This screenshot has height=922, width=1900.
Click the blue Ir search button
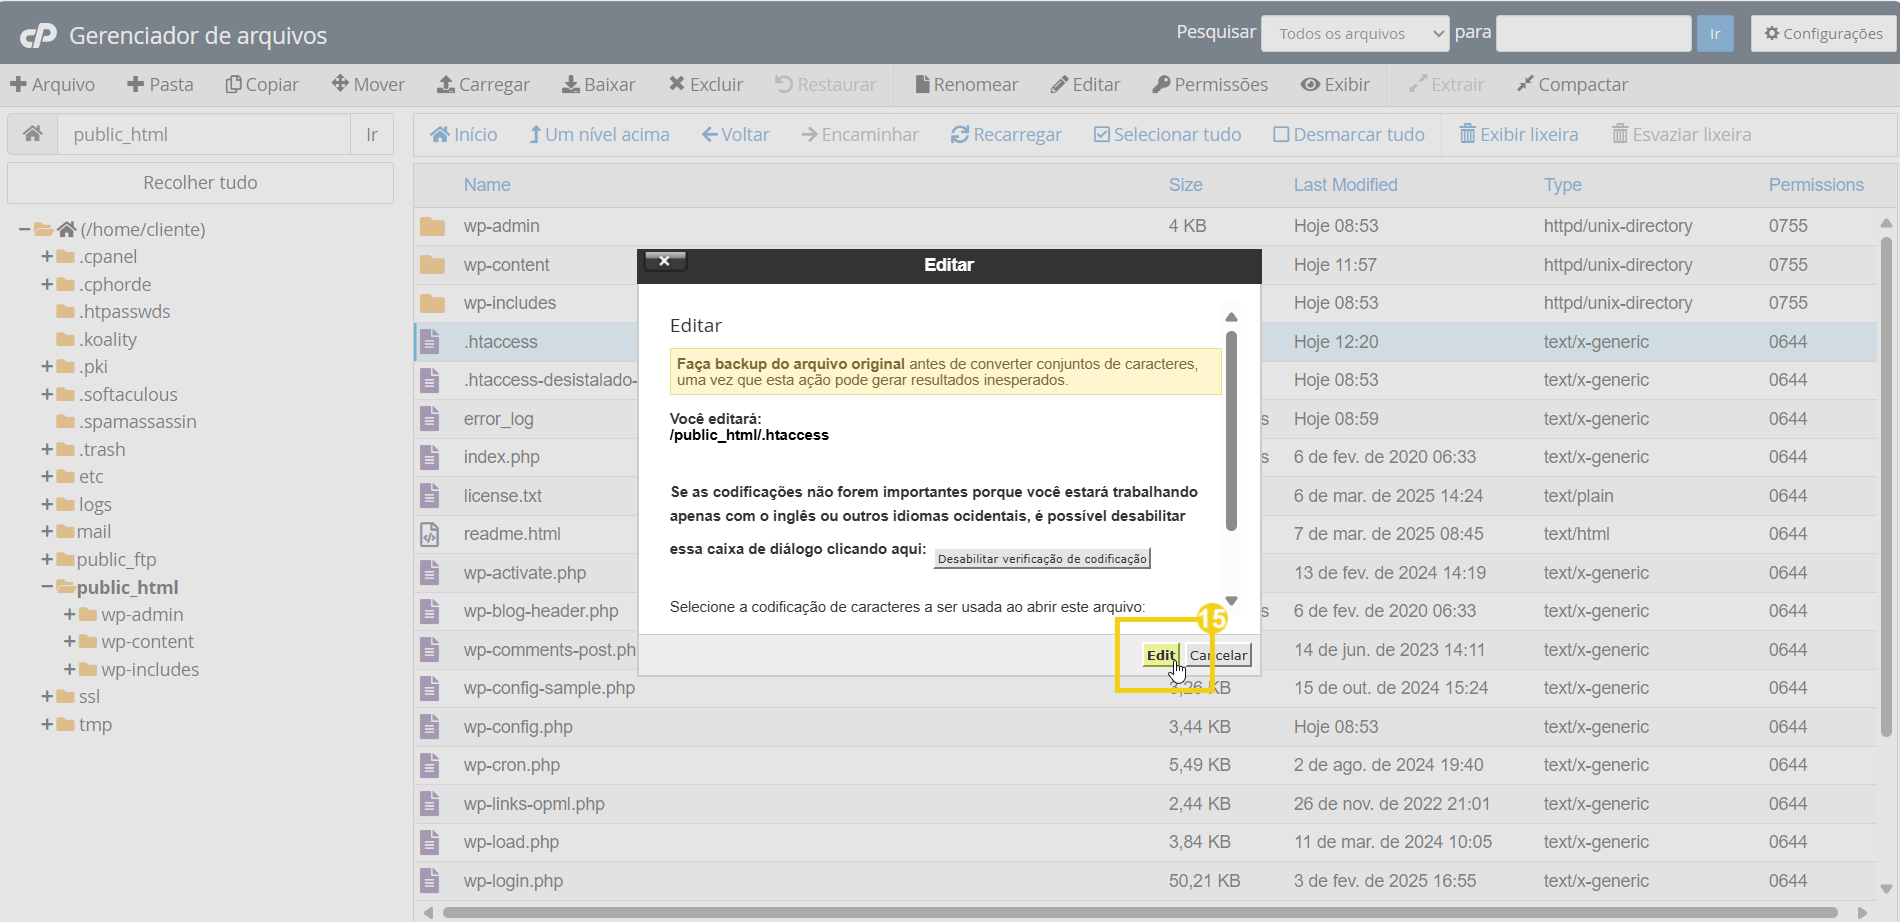[1715, 34]
